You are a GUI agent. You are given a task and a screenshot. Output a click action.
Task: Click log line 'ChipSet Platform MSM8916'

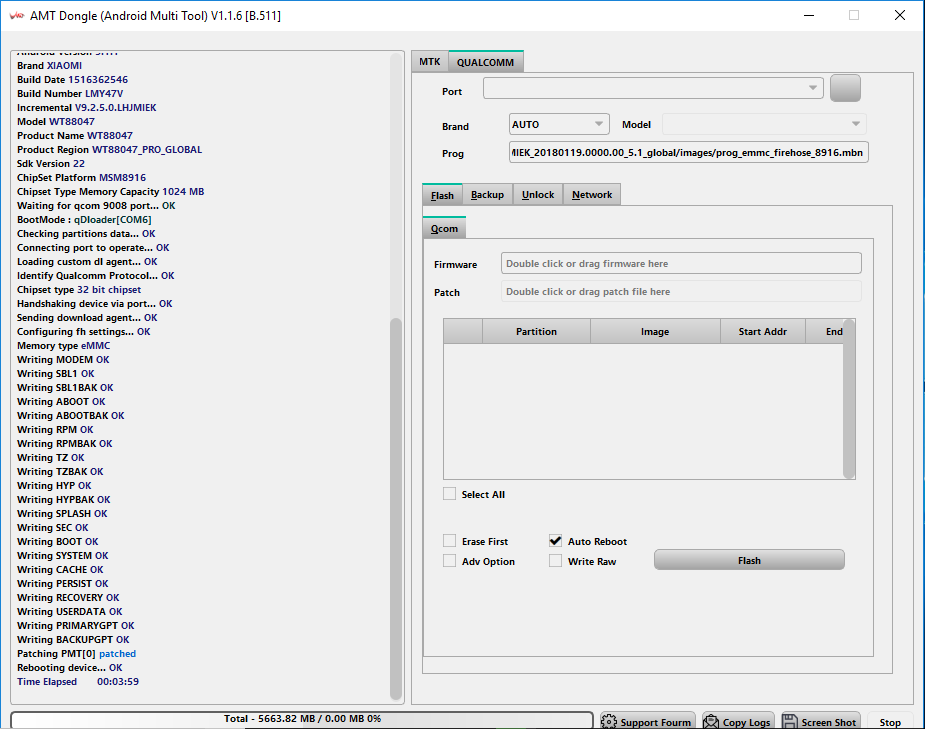(x=81, y=178)
